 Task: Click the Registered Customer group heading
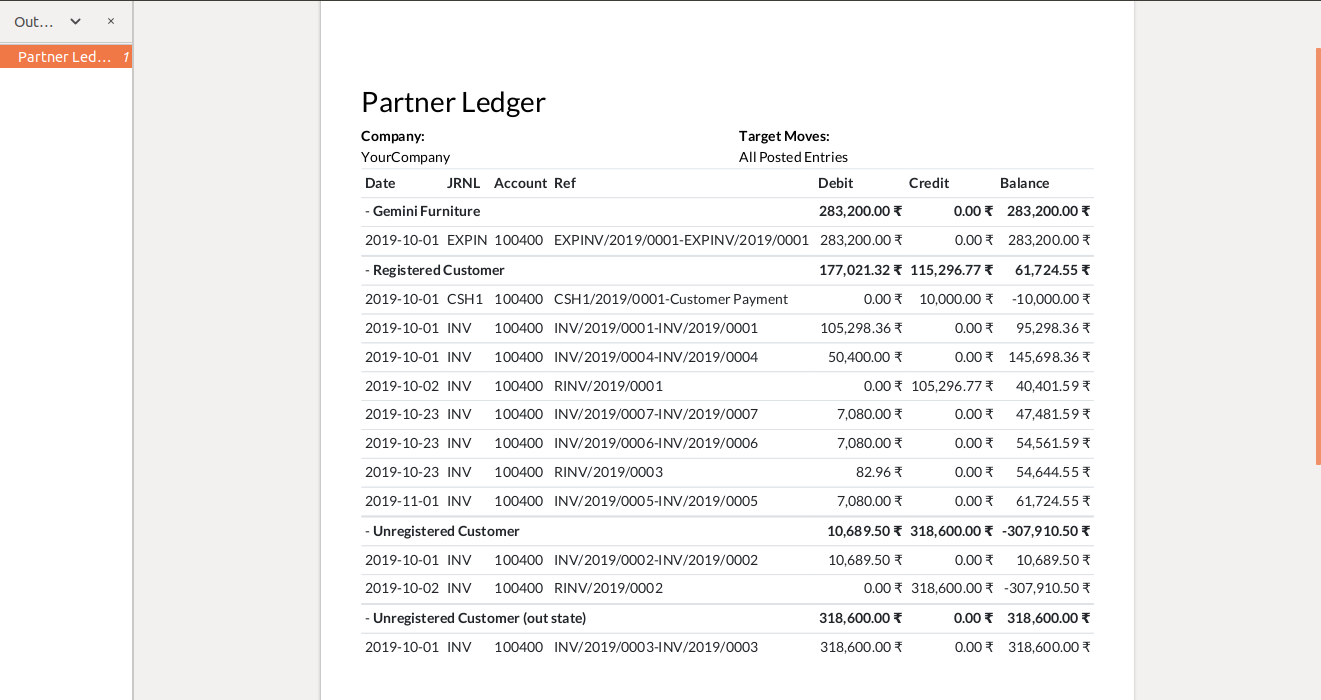click(x=438, y=270)
